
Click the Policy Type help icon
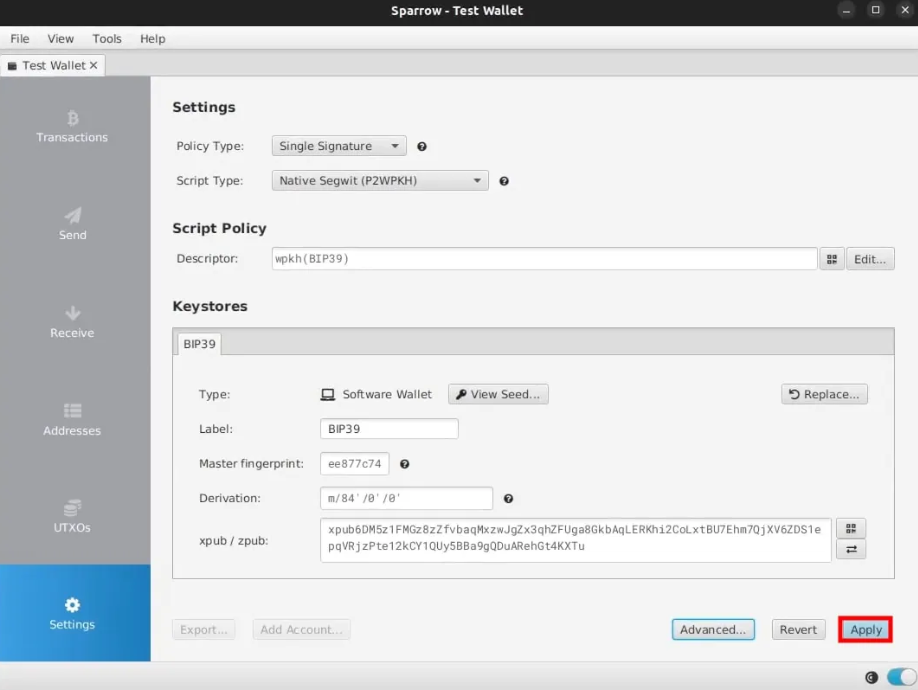(x=422, y=146)
